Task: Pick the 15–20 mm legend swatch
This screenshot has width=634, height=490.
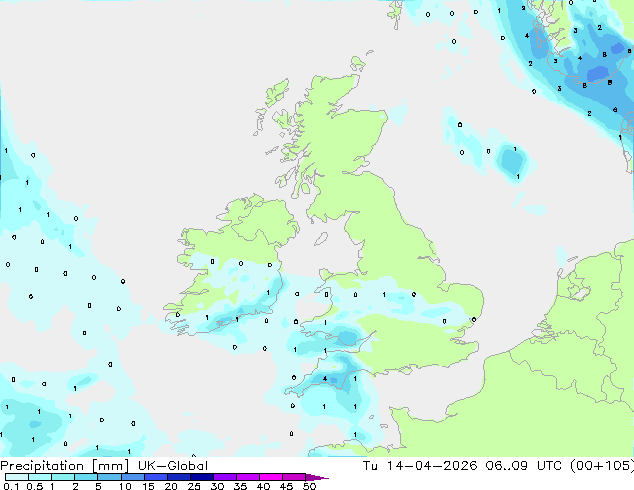Action: coord(155,477)
